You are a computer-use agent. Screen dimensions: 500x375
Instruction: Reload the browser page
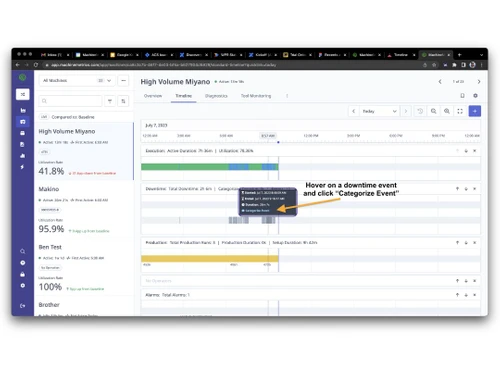[36, 65]
